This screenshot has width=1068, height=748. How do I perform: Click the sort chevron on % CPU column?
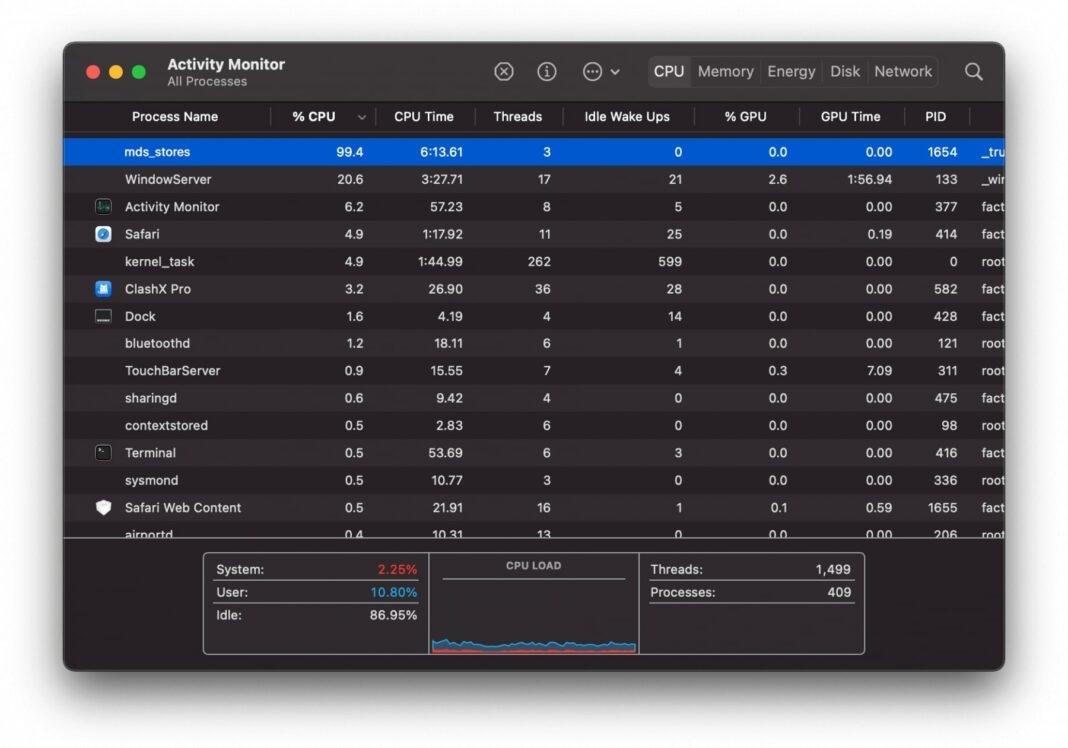pos(360,116)
